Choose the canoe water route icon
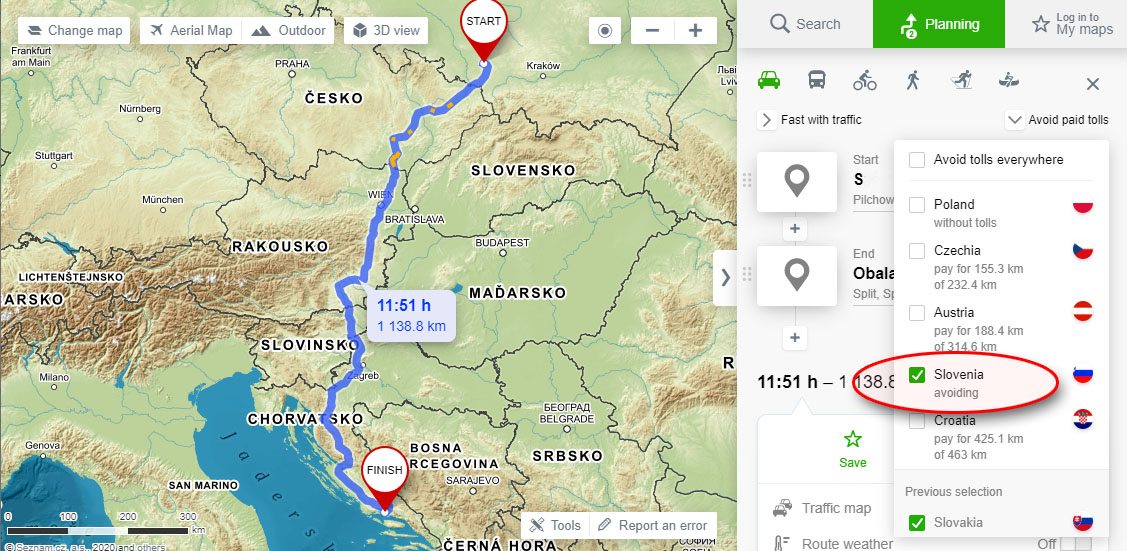The image size is (1127, 551). pos(1009,81)
